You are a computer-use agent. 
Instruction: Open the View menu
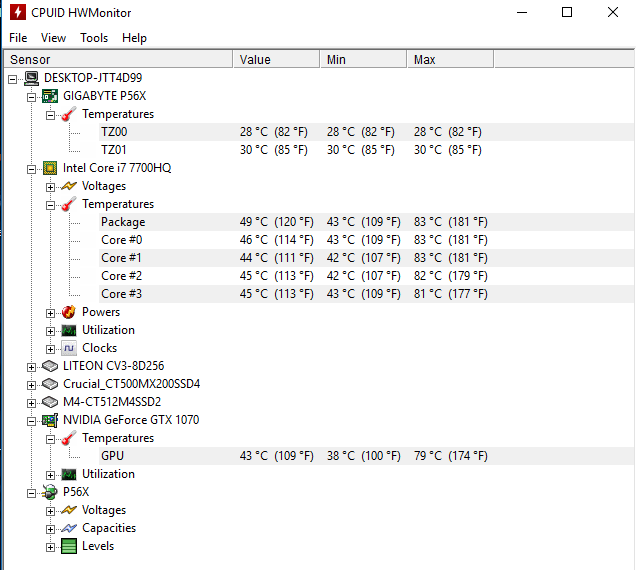(x=53, y=38)
